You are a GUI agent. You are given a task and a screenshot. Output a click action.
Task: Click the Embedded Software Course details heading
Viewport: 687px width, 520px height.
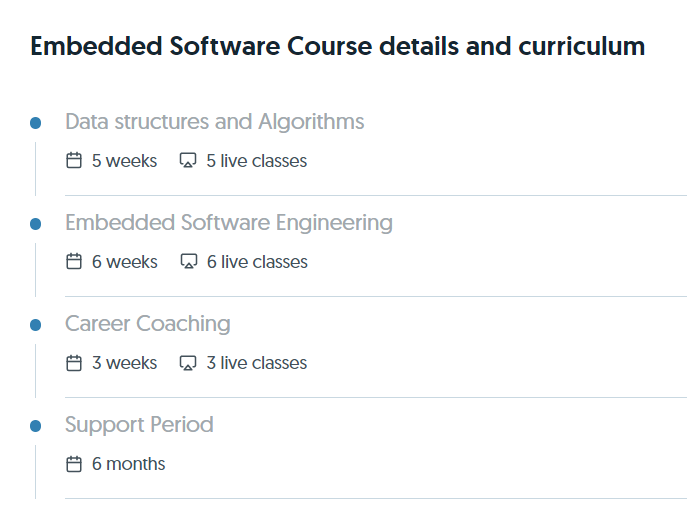coord(337,46)
